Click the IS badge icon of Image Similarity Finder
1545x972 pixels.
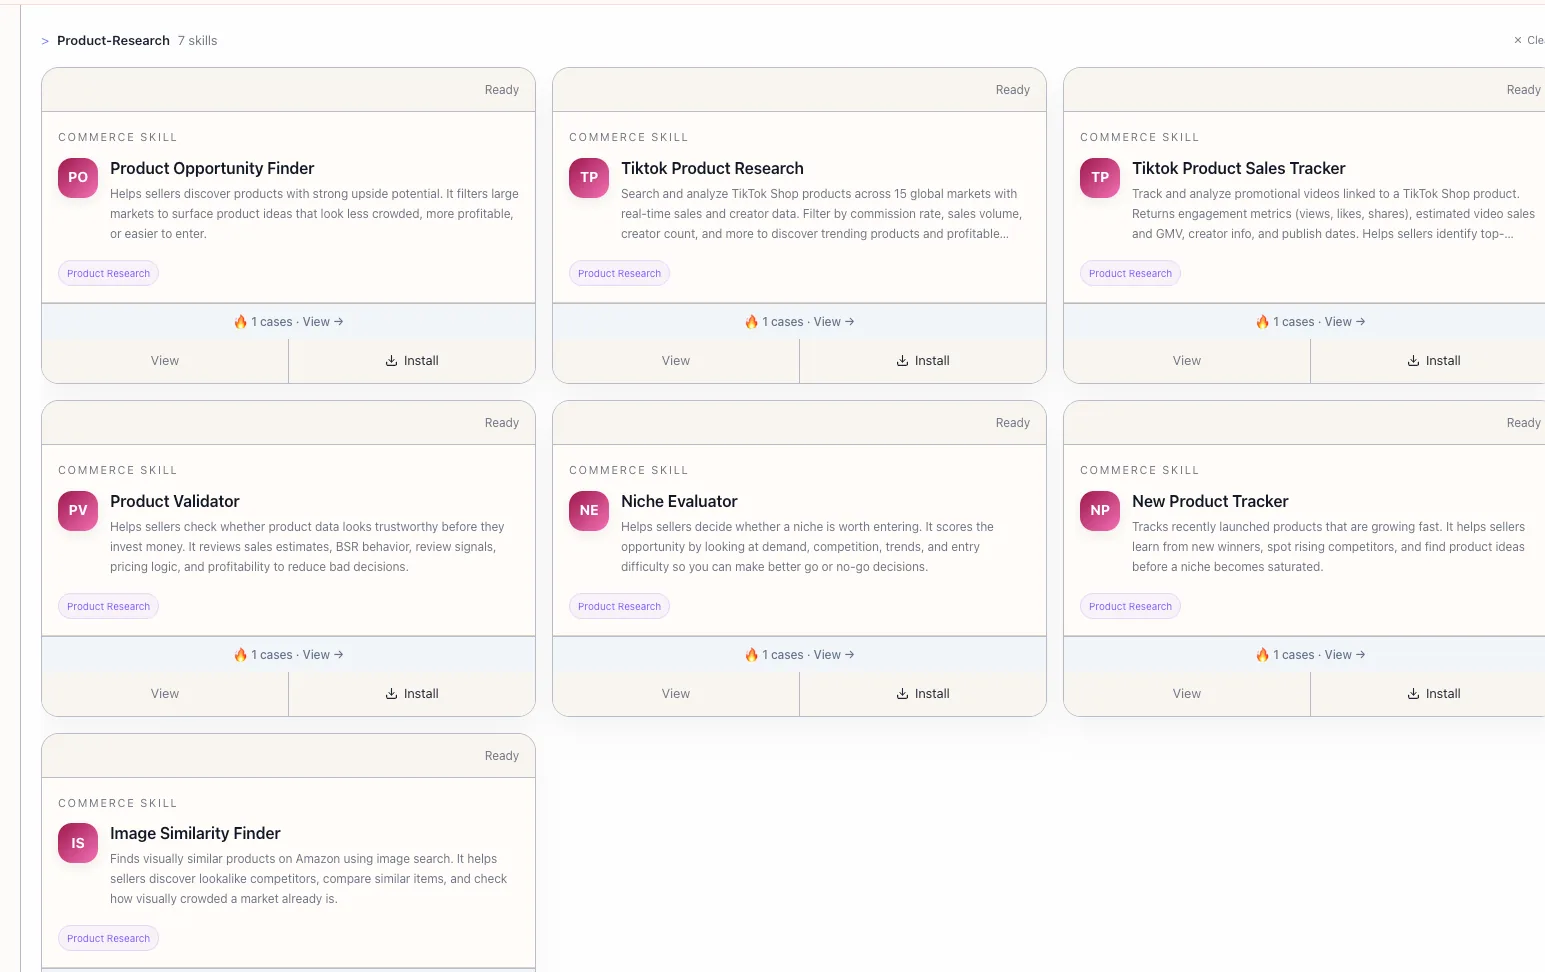(78, 843)
